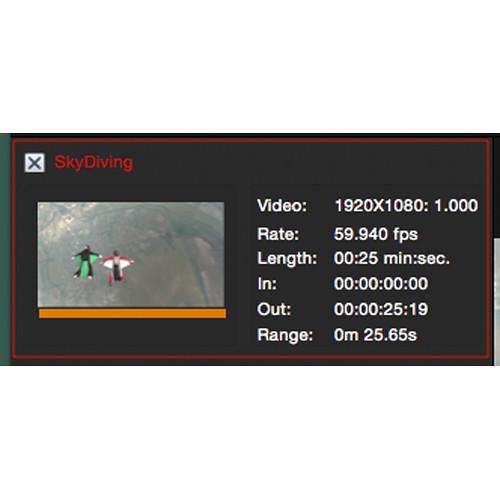Click the In label
This screenshot has width=500, height=500.
pyautogui.click(x=267, y=284)
